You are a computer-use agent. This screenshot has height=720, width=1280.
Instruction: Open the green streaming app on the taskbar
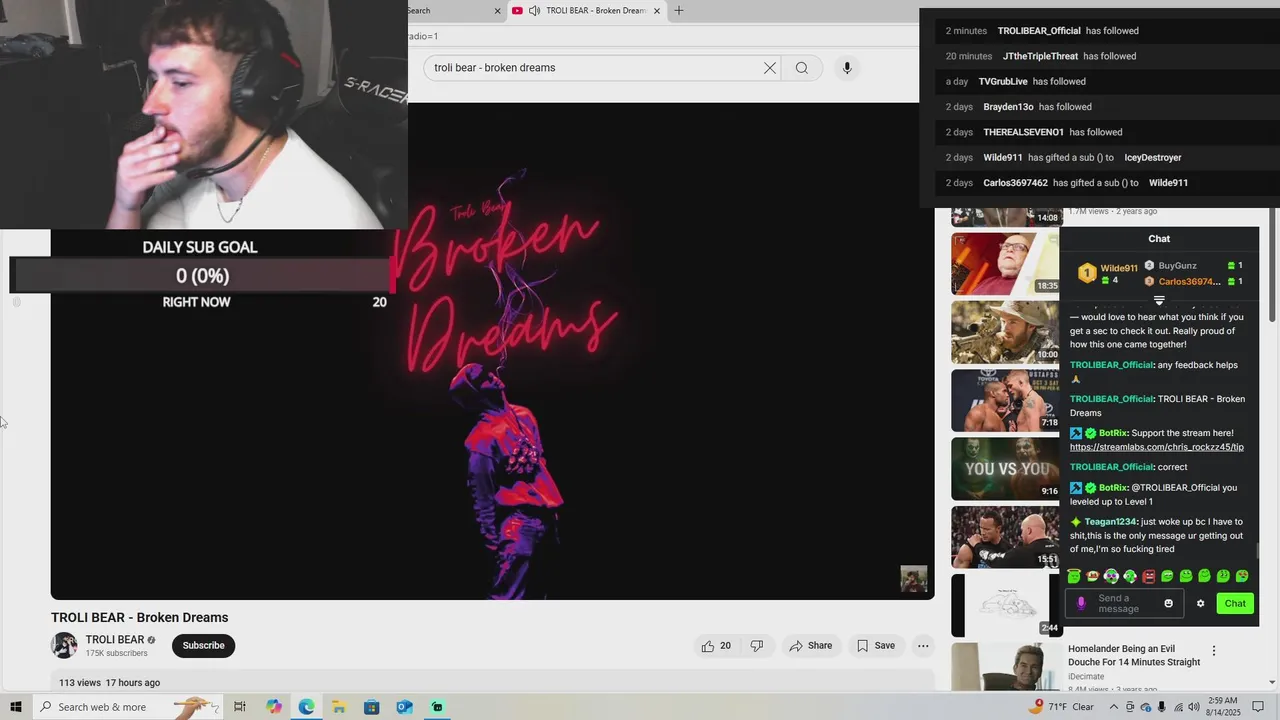point(437,707)
